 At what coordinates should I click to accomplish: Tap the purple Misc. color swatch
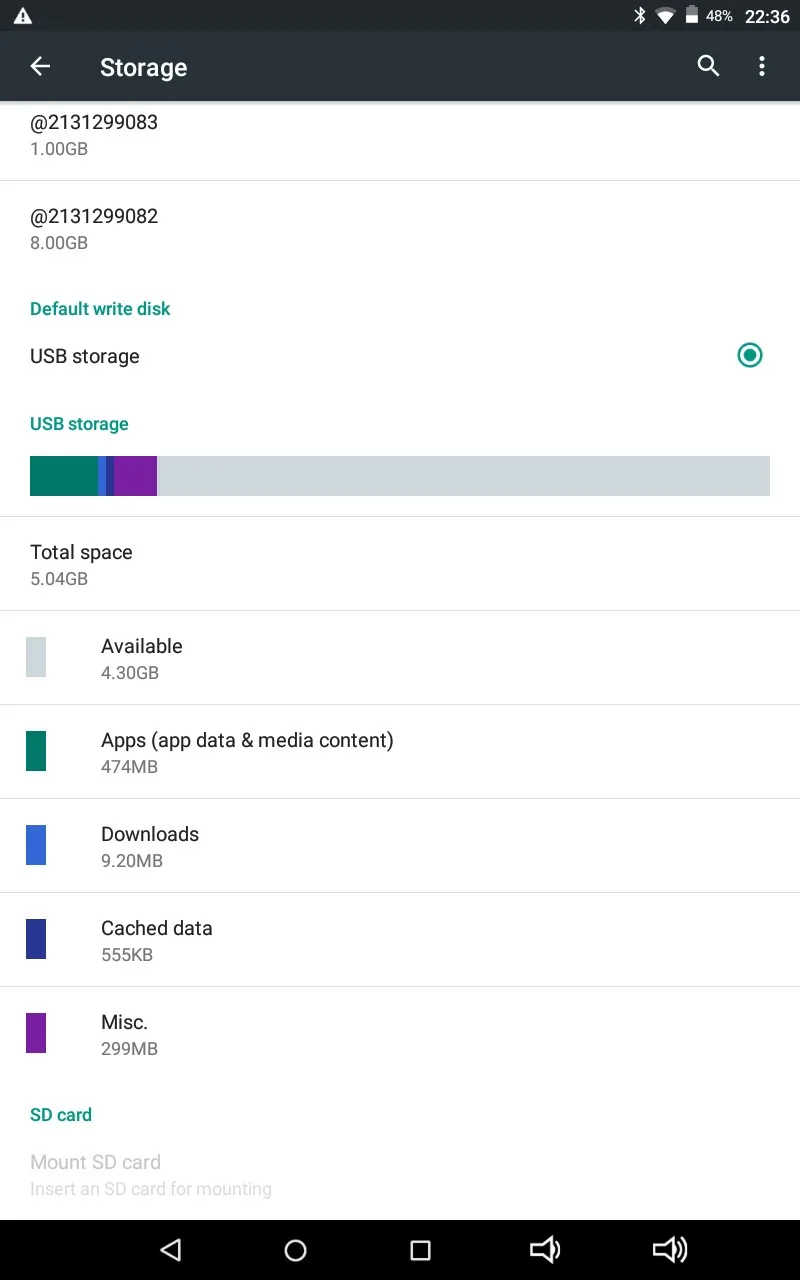click(x=36, y=1033)
